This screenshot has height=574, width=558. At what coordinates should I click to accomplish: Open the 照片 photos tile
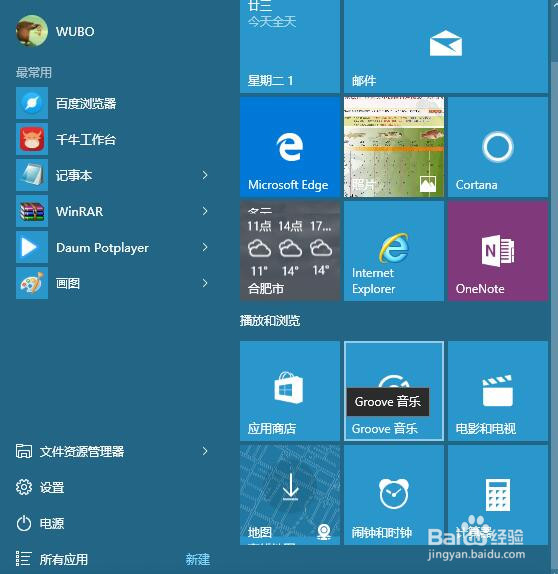point(394,147)
